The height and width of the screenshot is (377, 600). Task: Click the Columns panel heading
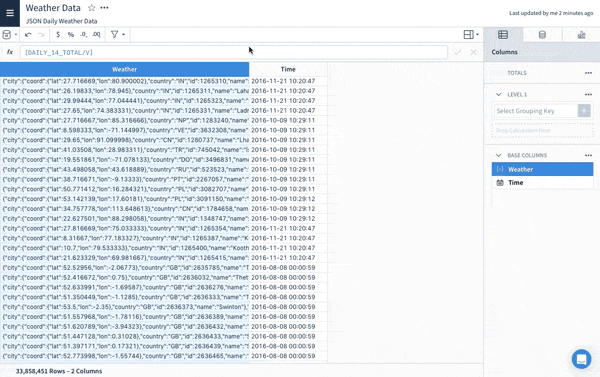(x=504, y=52)
